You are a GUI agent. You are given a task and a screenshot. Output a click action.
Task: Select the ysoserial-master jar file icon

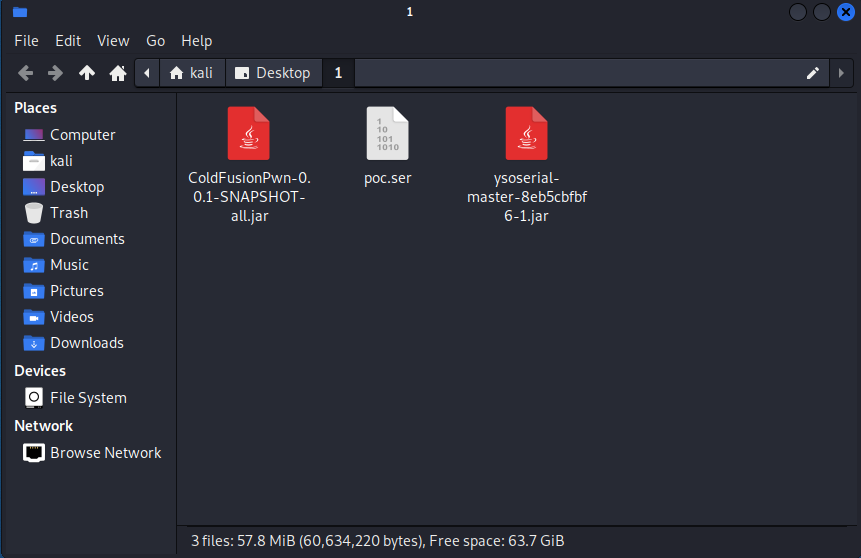[527, 133]
